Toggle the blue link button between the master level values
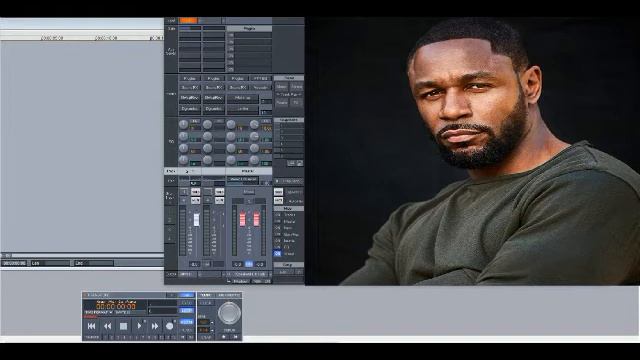This screenshot has height=360, width=640. [249, 264]
